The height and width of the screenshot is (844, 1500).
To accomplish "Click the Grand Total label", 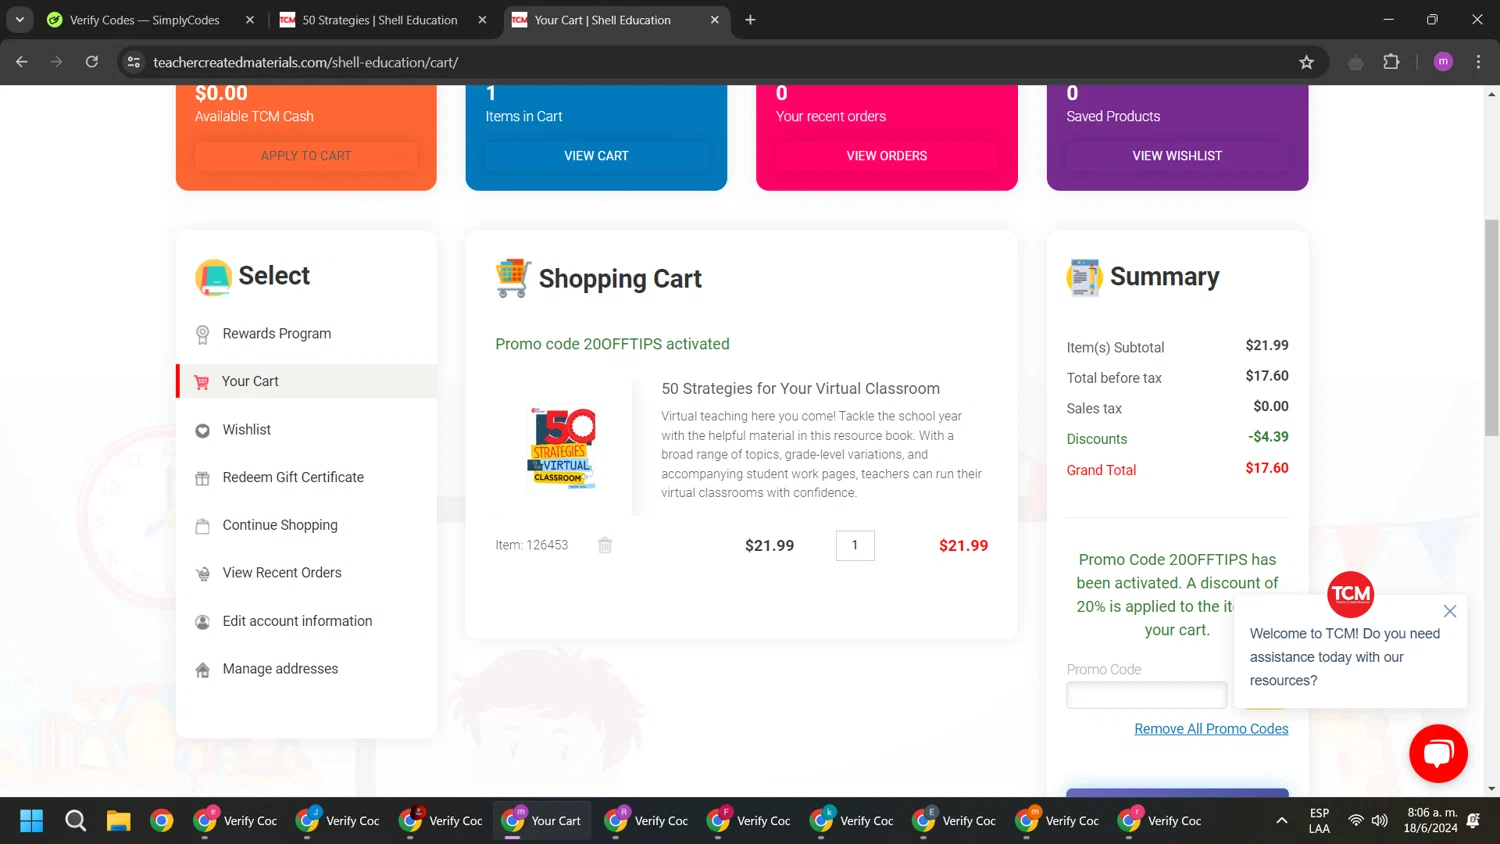I will (x=1101, y=470).
